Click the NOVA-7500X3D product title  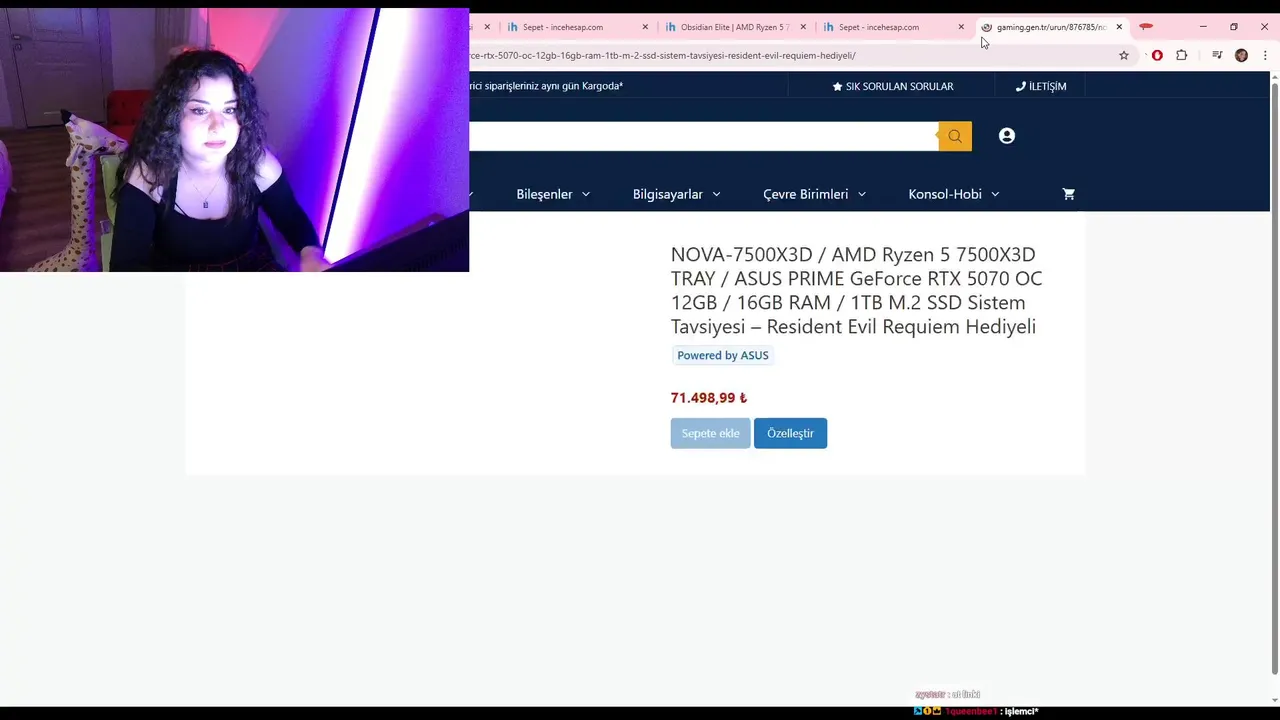(856, 290)
